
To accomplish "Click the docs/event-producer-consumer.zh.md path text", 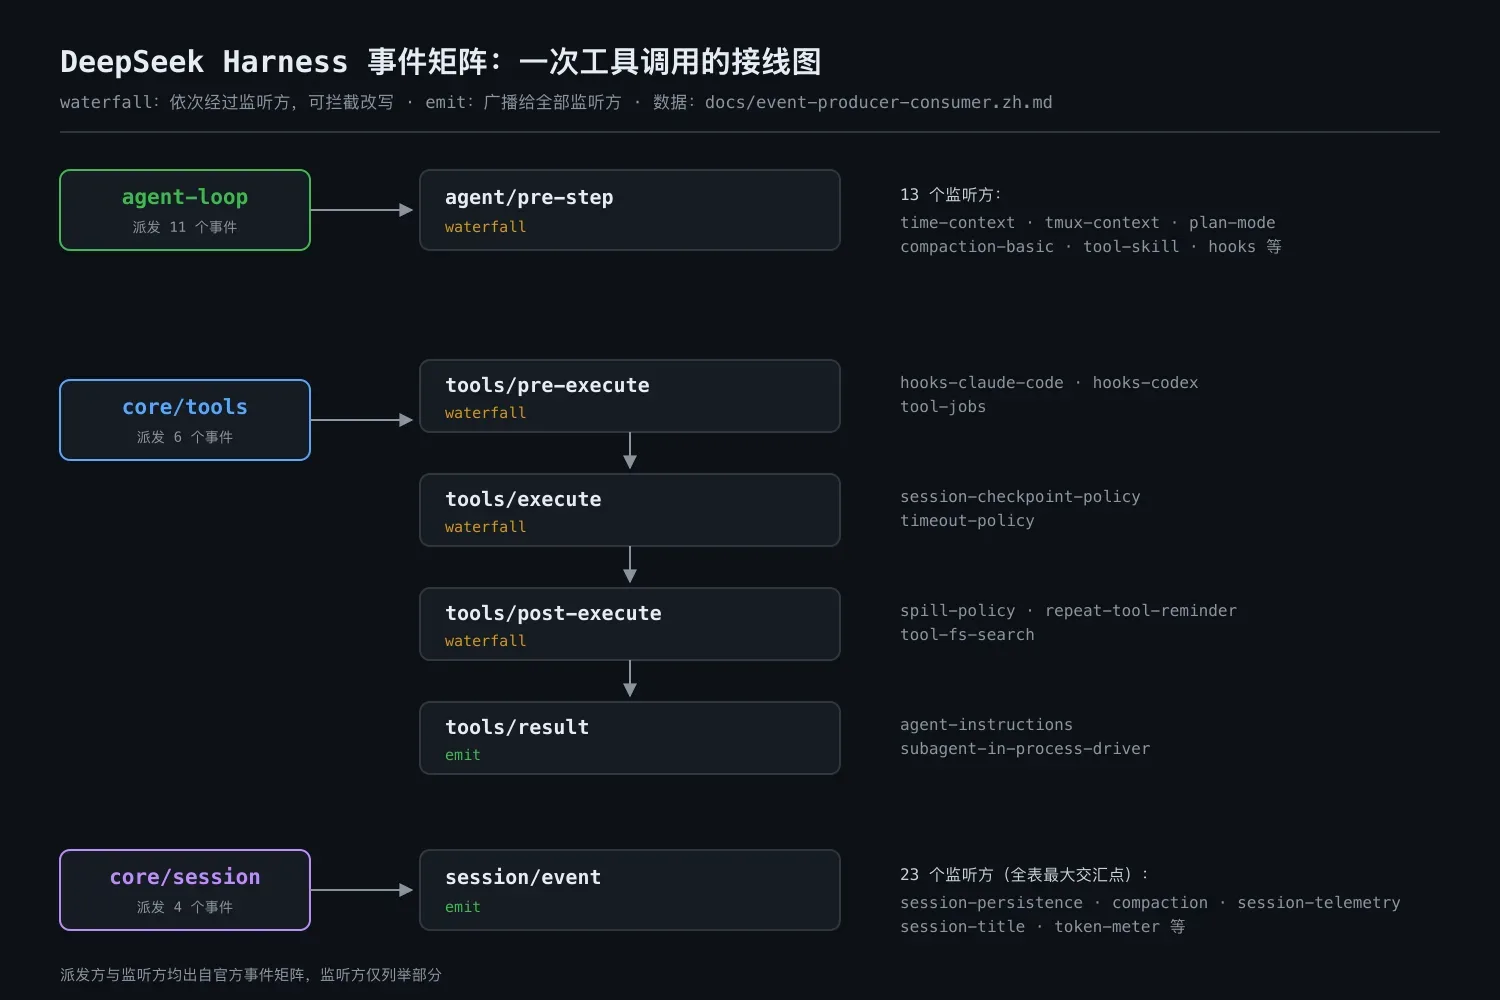I will click(x=878, y=102).
